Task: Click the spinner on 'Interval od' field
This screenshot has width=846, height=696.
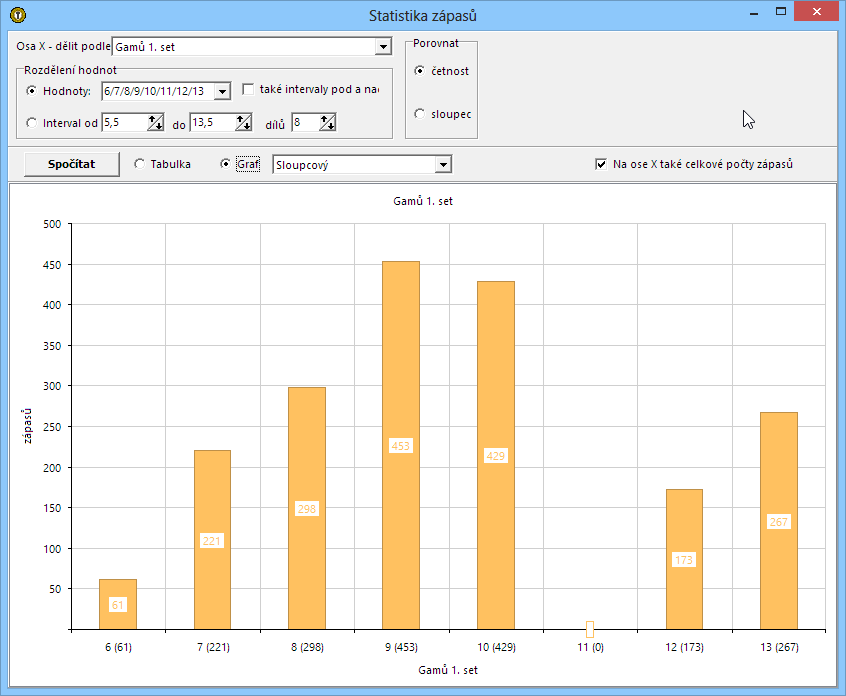Action: (x=155, y=122)
